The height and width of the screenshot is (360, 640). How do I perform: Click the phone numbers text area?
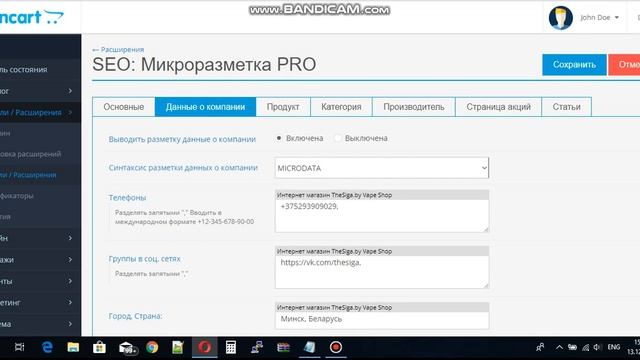[x=382, y=216]
